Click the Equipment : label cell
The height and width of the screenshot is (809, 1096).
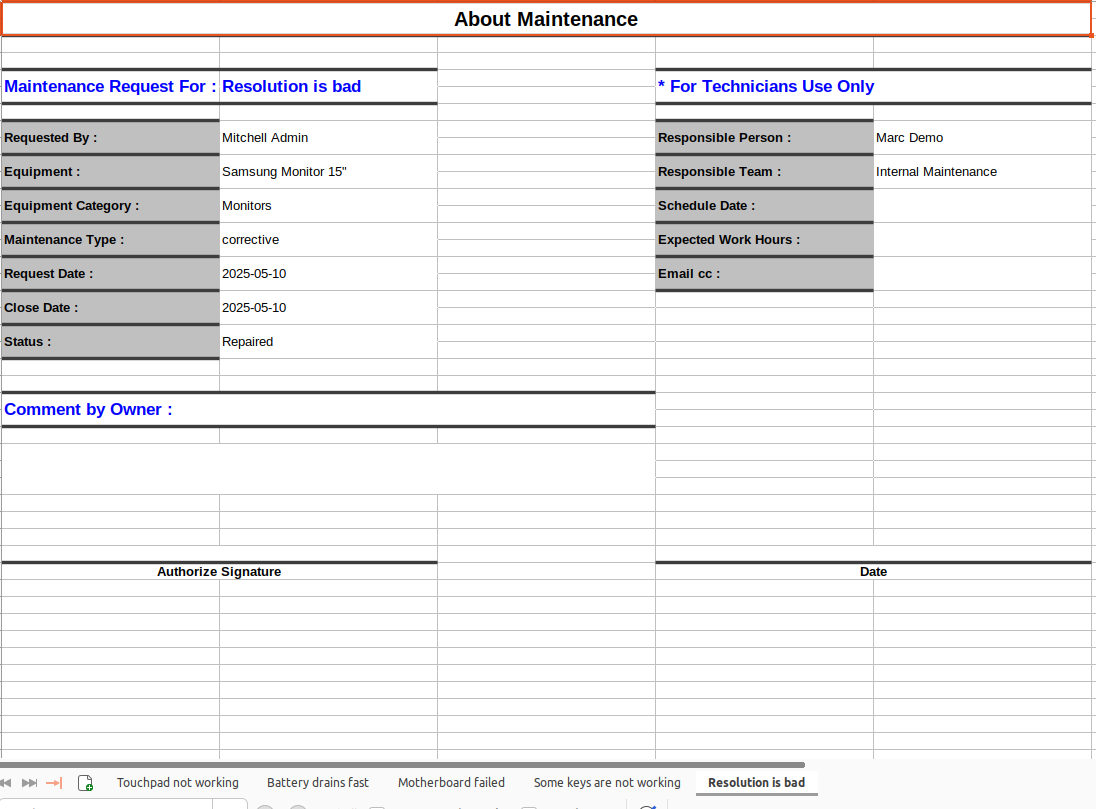[x=110, y=172]
